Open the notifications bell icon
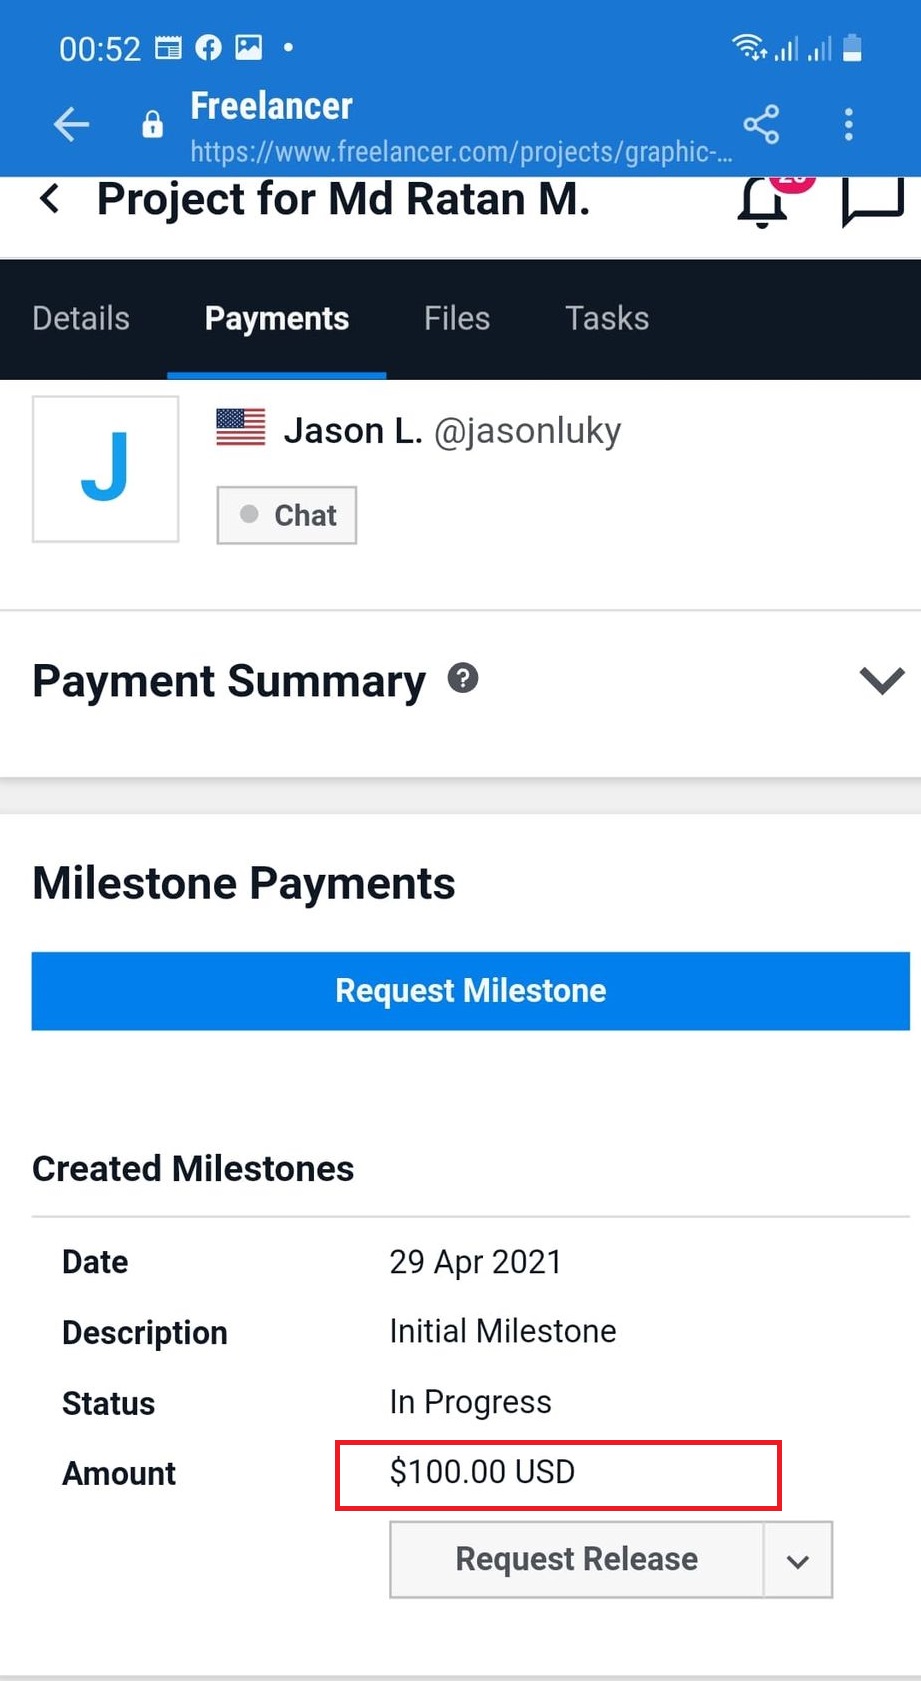Image resolution: width=921 pixels, height=1681 pixels. (763, 201)
